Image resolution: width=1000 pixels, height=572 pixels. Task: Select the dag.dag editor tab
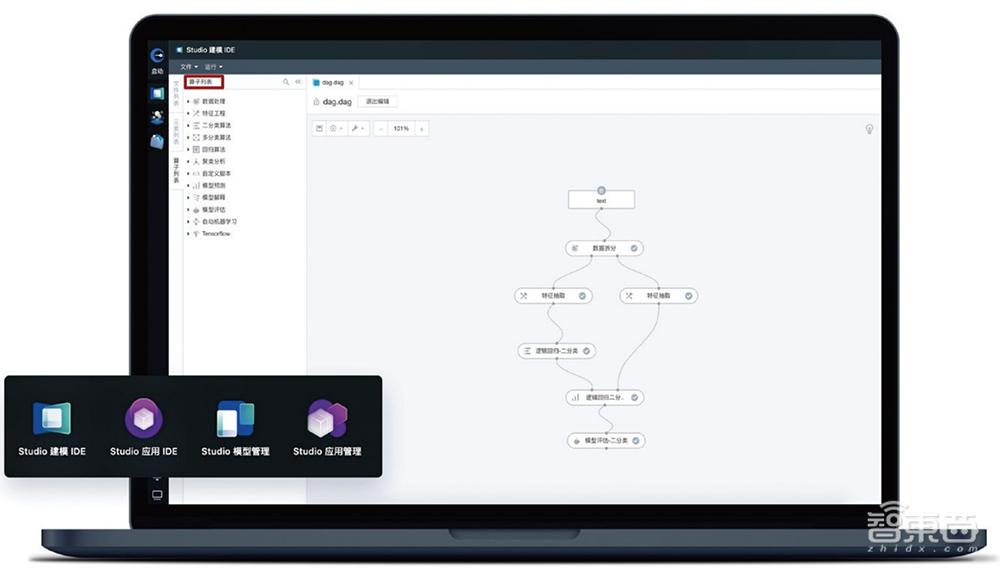point(332,82)
